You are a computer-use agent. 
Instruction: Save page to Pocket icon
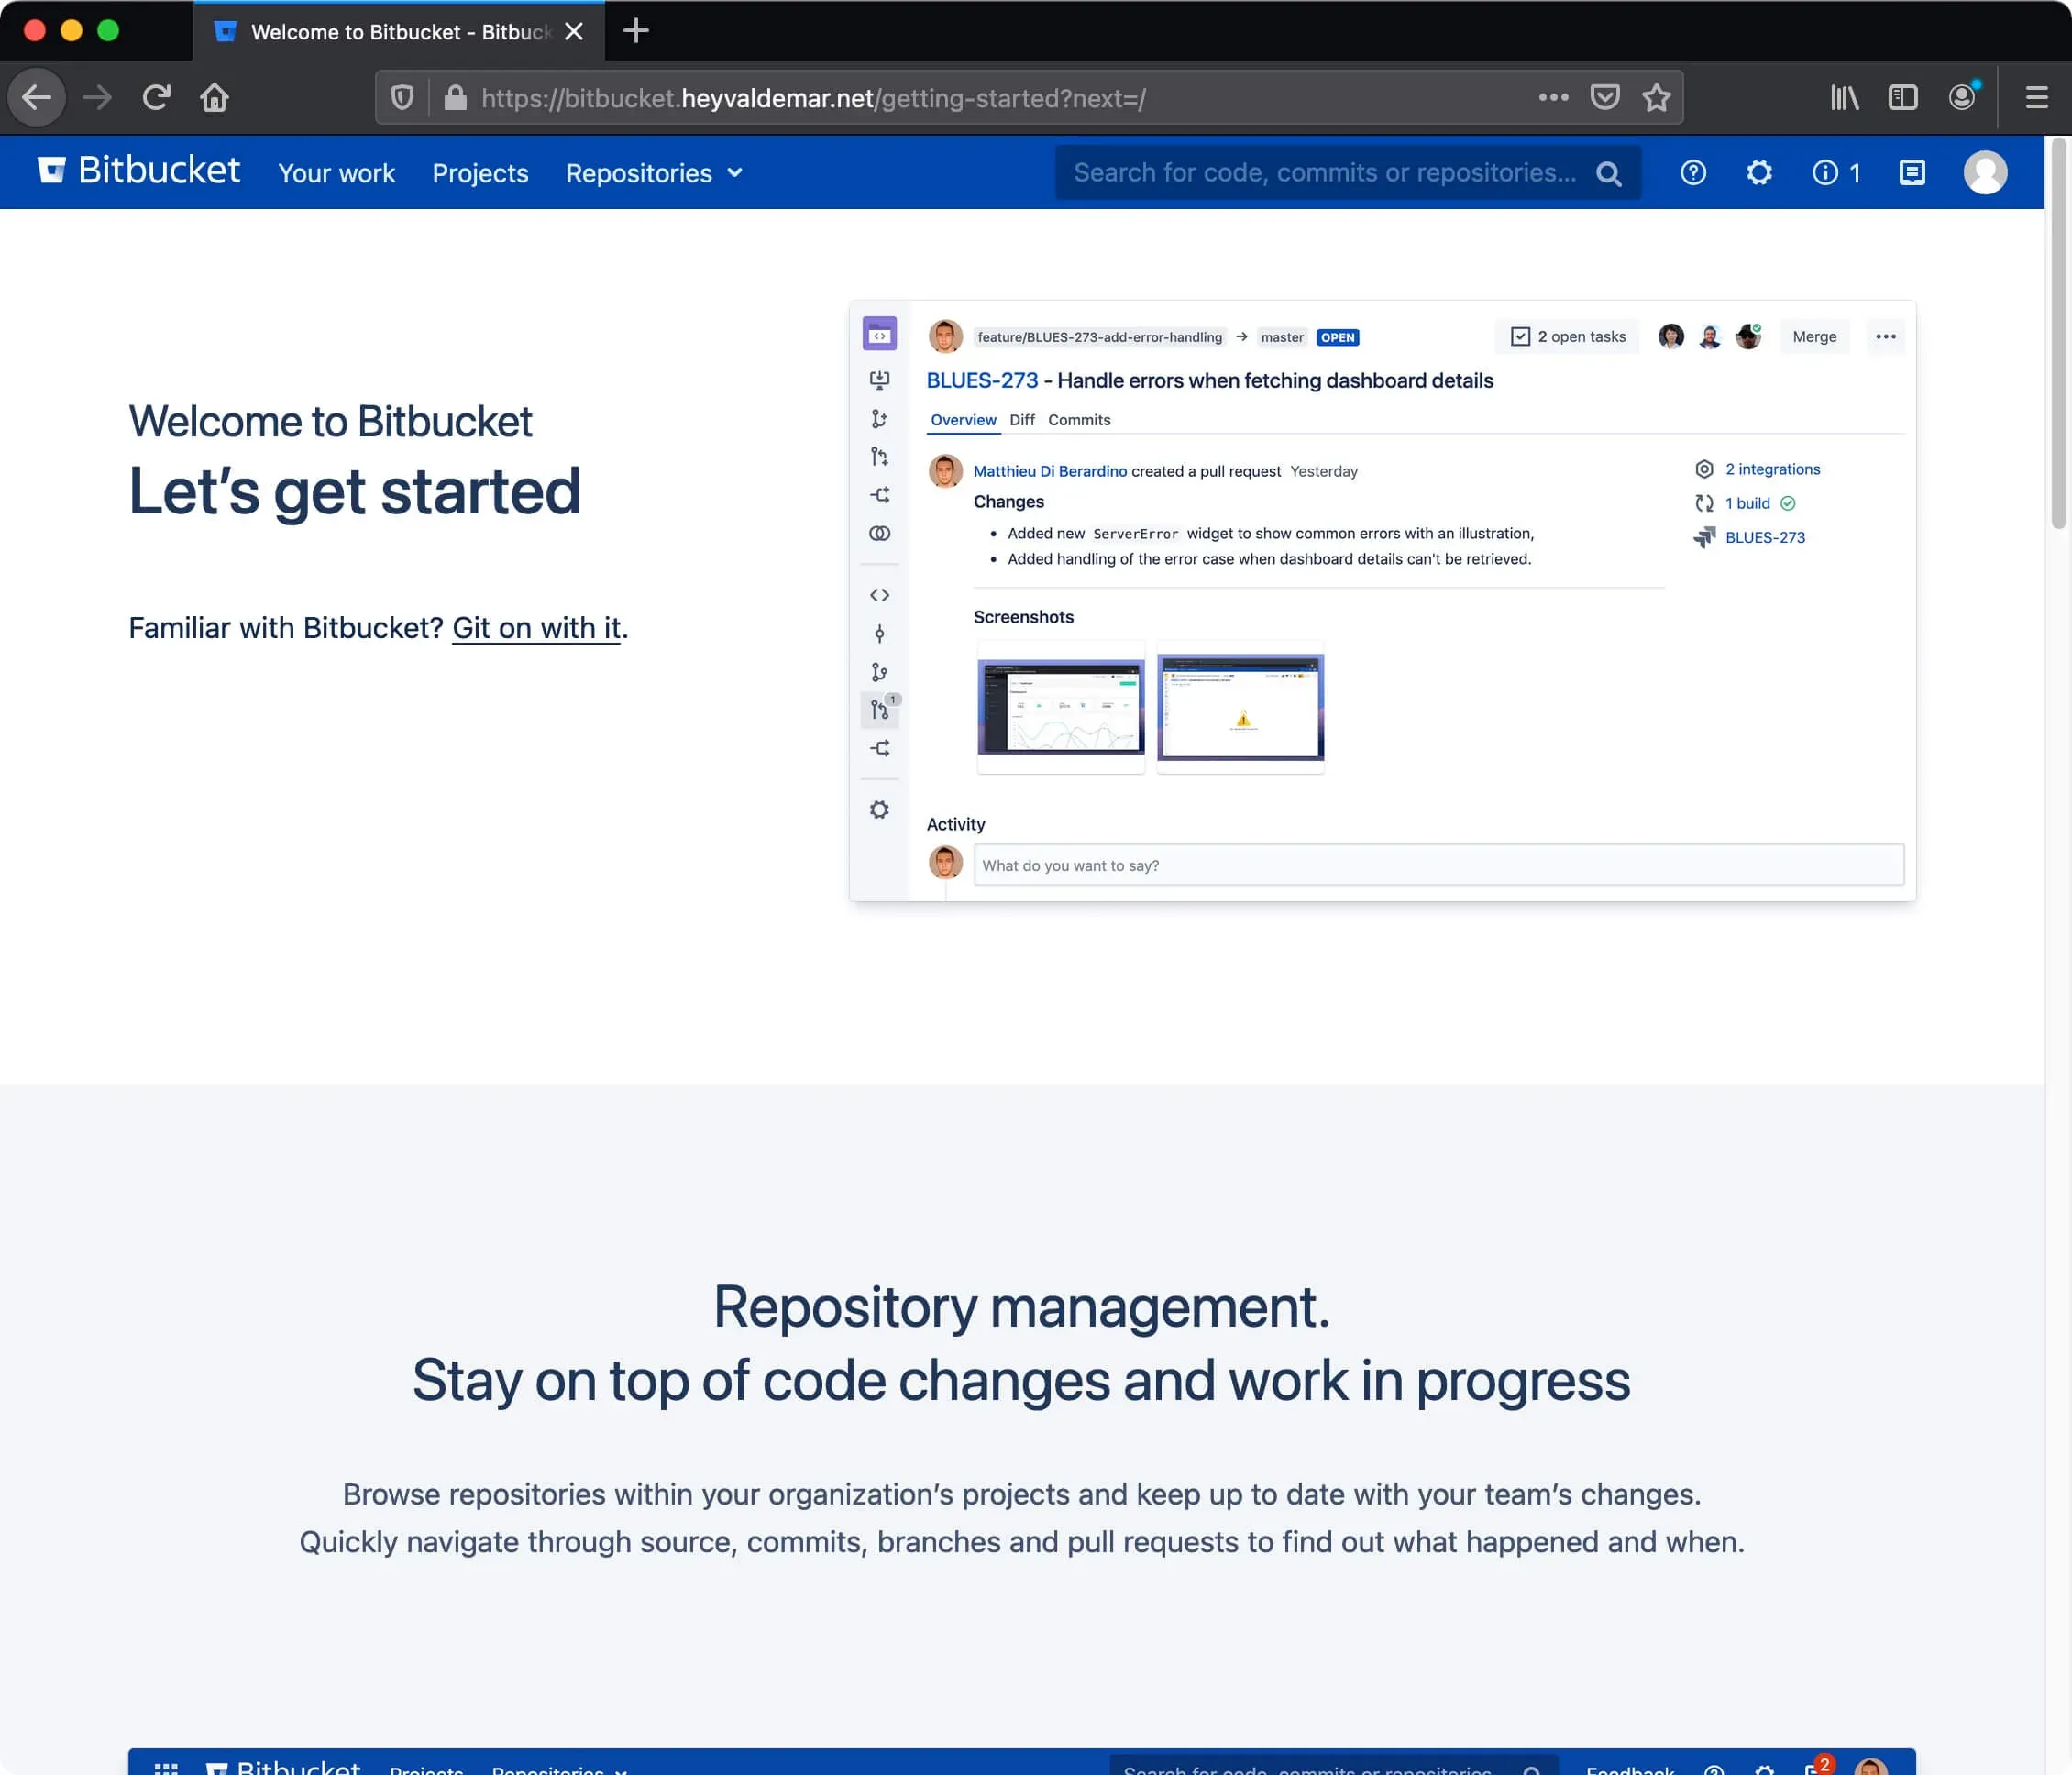point(1605,97)
